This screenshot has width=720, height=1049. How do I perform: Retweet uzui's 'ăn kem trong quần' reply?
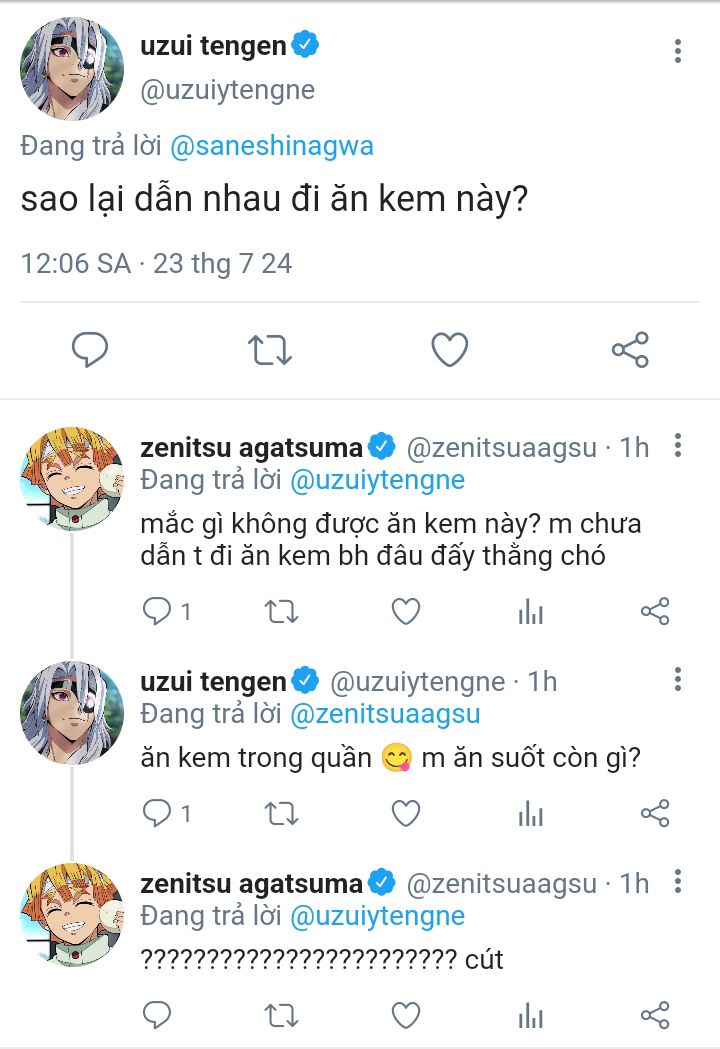tap(281, 814)
